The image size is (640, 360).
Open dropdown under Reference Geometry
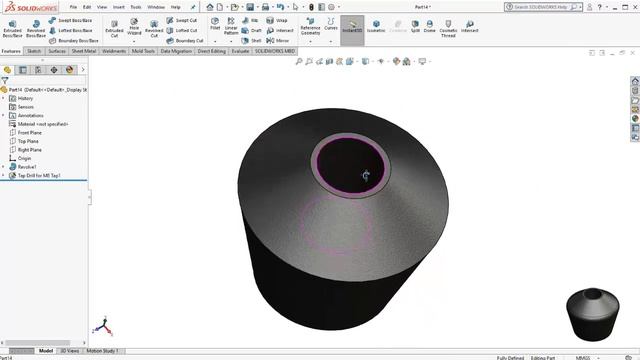click(x=310, y=41)
